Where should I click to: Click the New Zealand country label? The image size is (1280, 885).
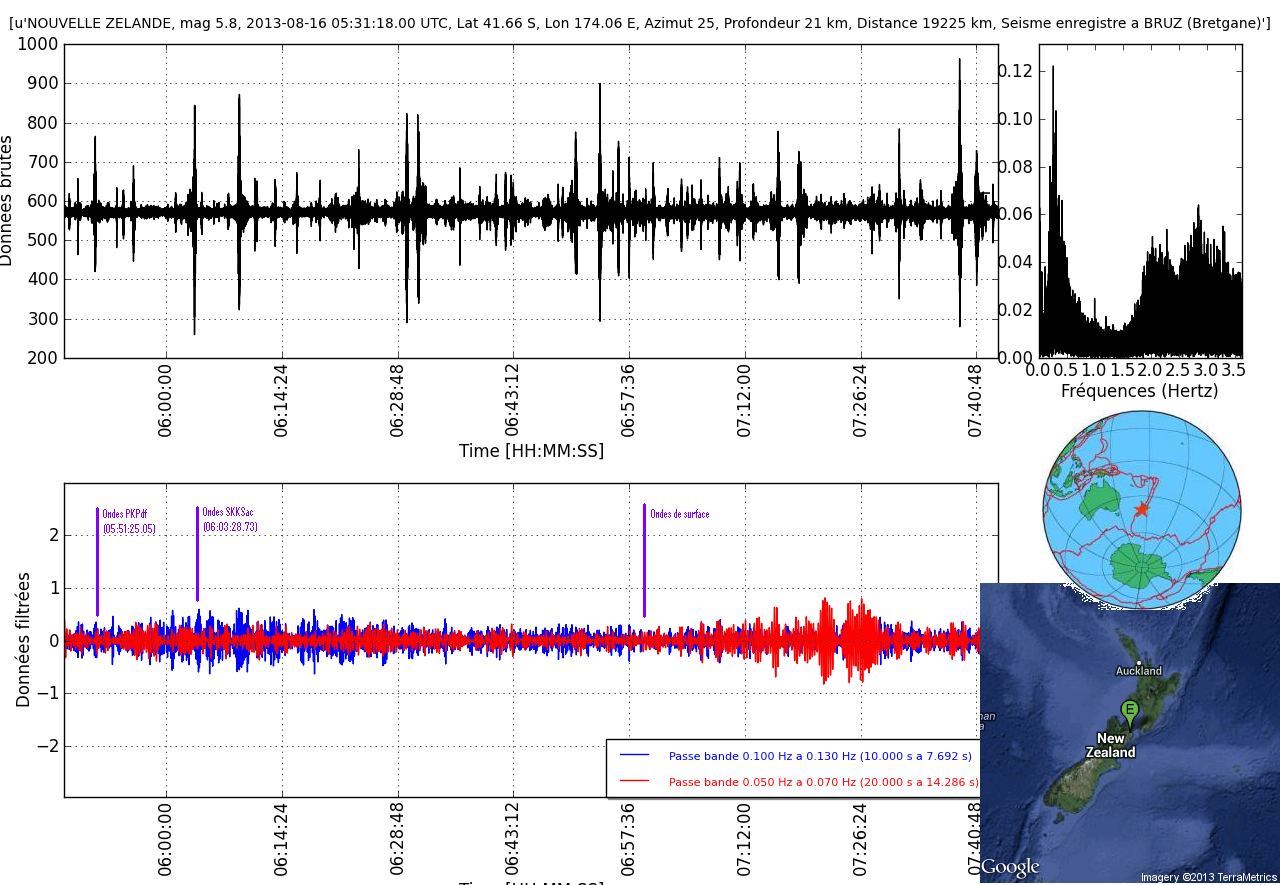(x=1110, y=746)
